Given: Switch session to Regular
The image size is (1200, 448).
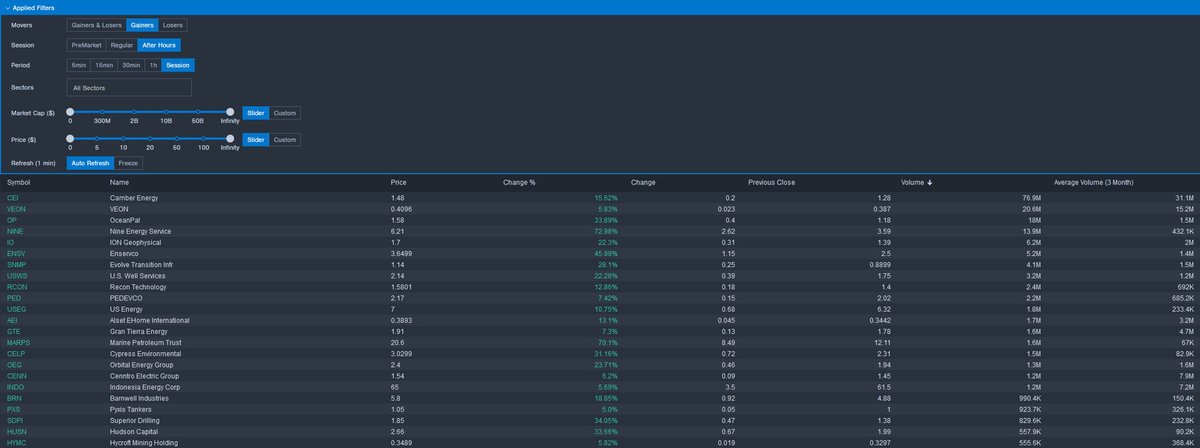Looking at the screenshot, I should [x=122, y=45].
